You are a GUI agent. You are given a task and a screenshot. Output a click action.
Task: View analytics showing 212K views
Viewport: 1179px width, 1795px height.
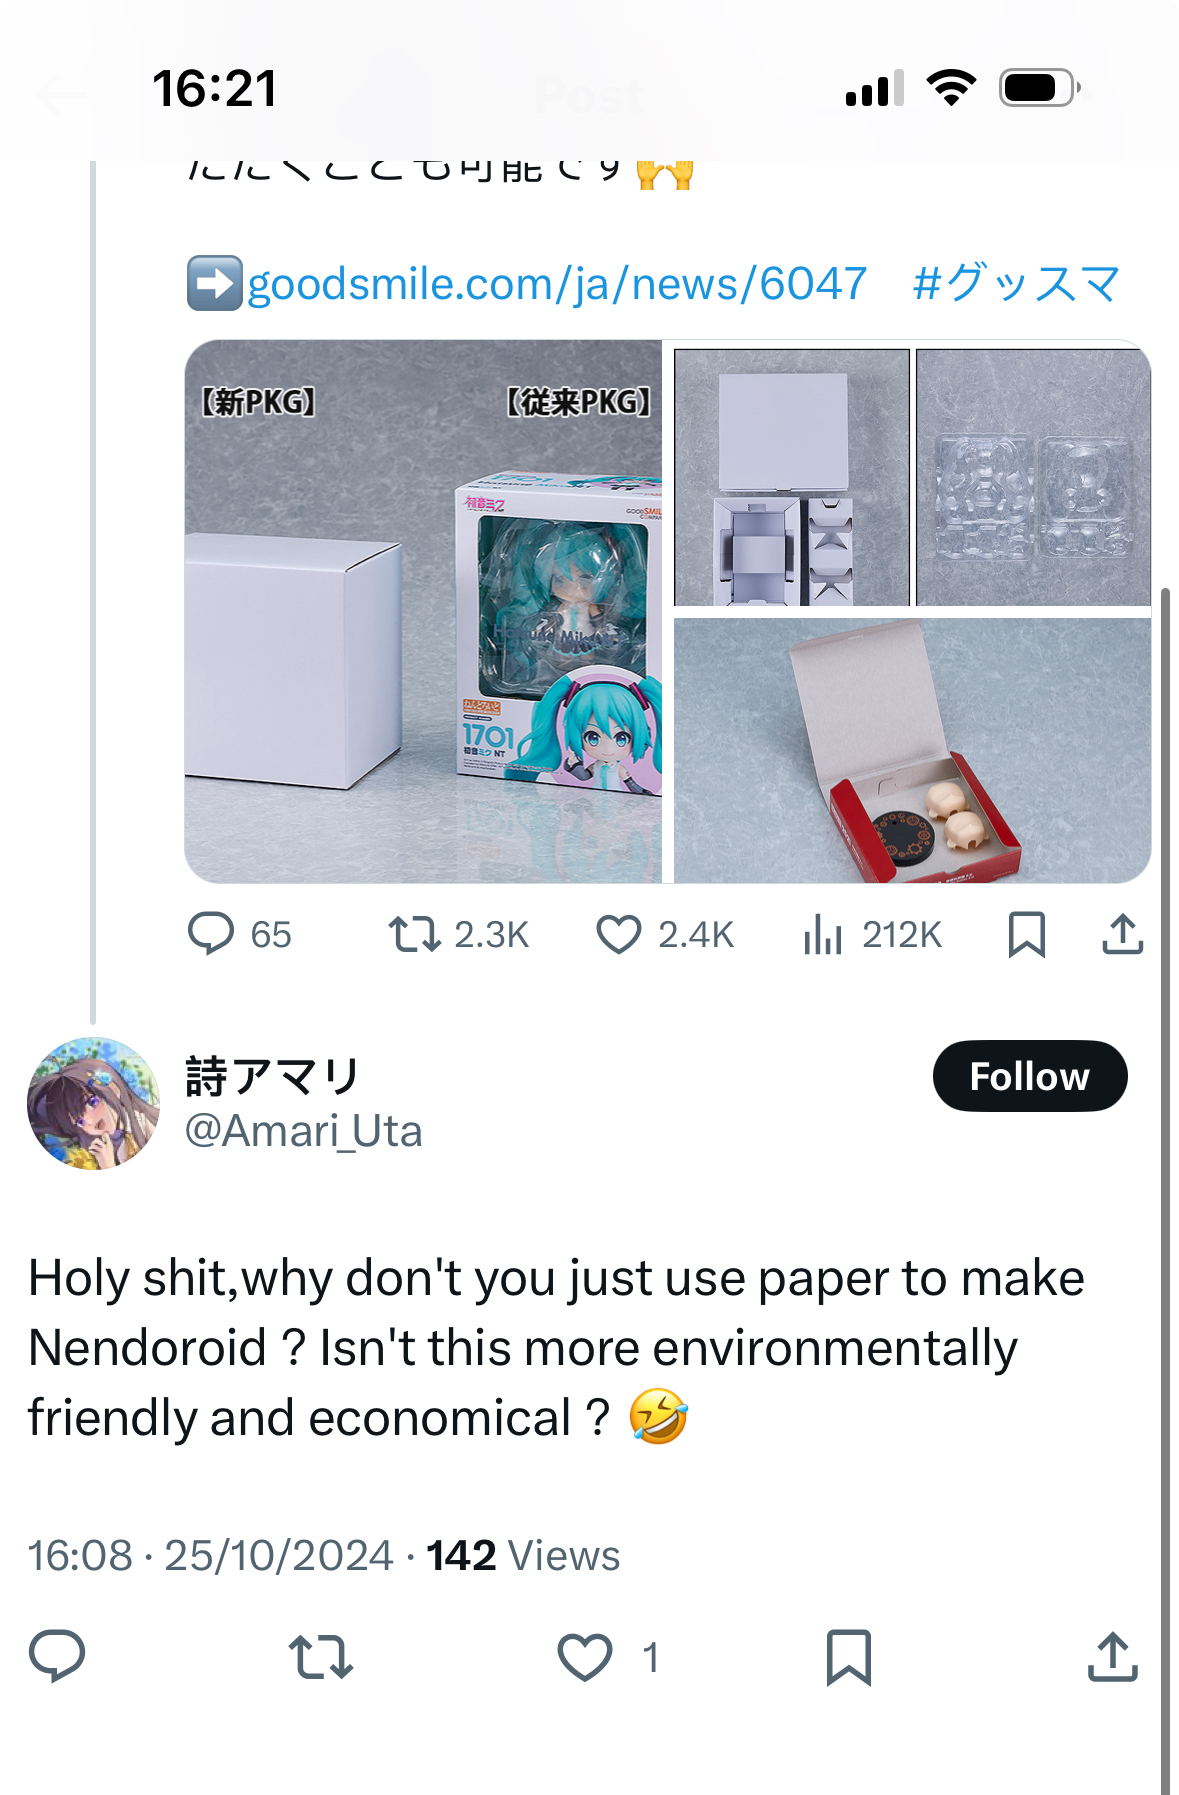[x=823, y=934]
